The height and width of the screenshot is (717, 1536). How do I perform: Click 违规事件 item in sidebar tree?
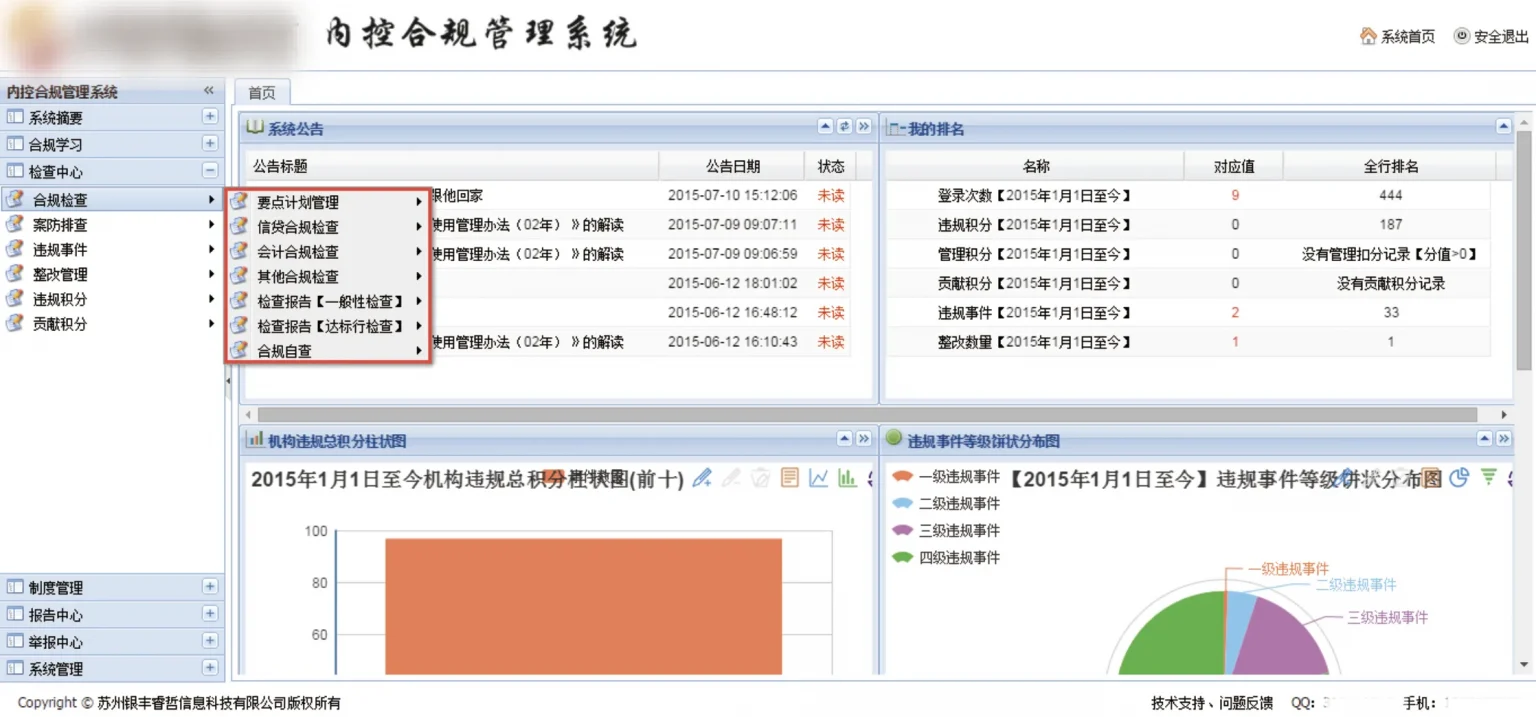tap(60, 250)
